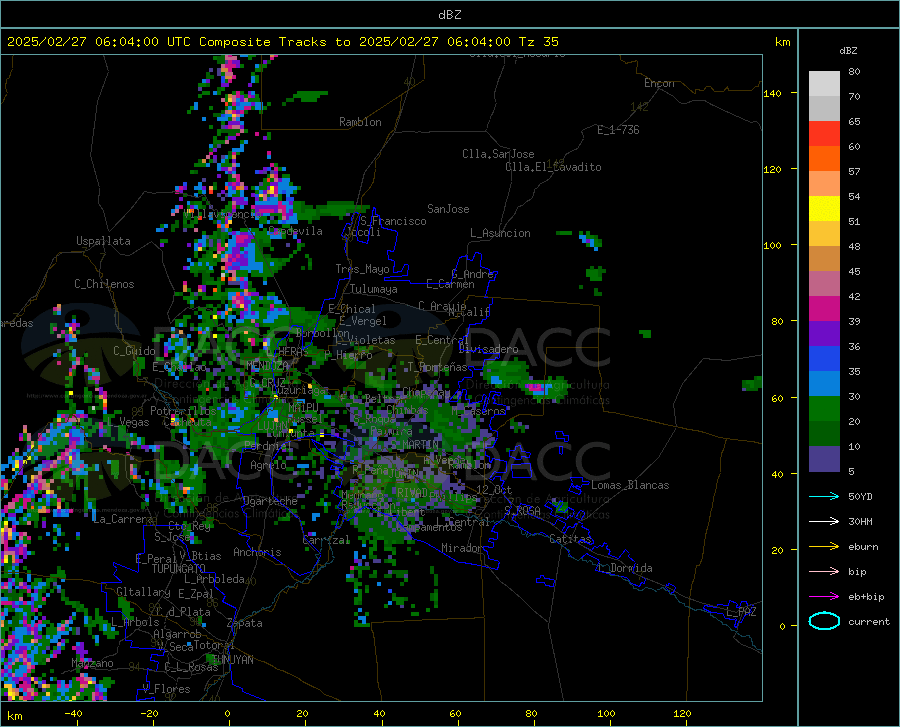Select the 60 dBZ red color swatch
The width and height of the screenshot is (900, 727).
click(x=824, y=133)
